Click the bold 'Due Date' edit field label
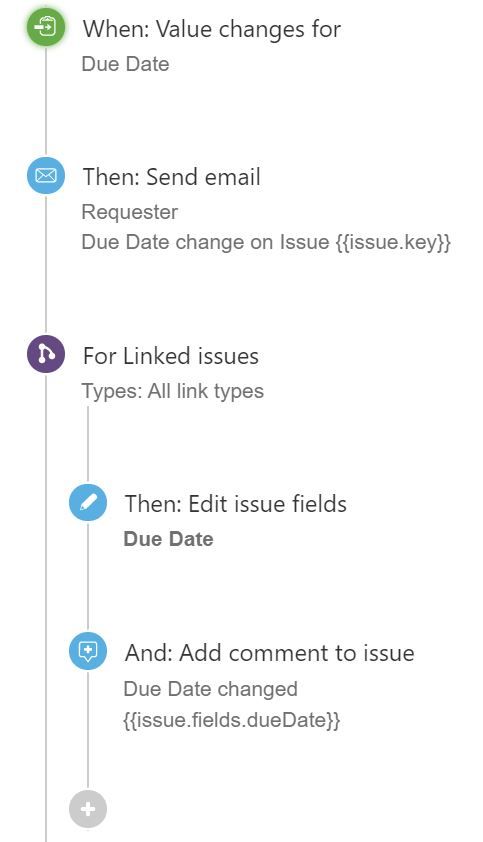 (x=168, y=539)
